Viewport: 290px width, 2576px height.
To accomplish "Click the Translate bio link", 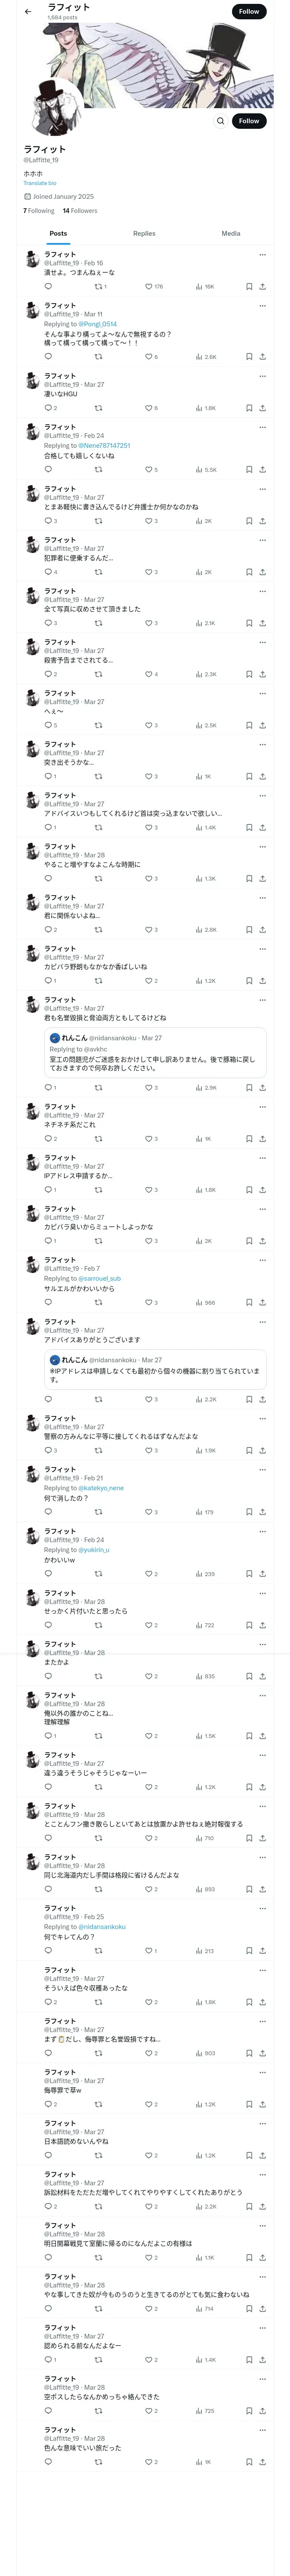I will pos(40,183).
